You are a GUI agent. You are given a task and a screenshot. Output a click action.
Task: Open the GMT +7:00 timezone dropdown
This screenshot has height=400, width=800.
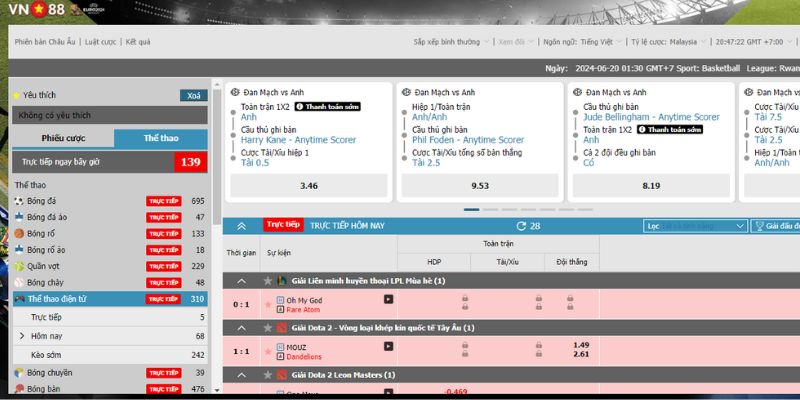pos(754,42)
